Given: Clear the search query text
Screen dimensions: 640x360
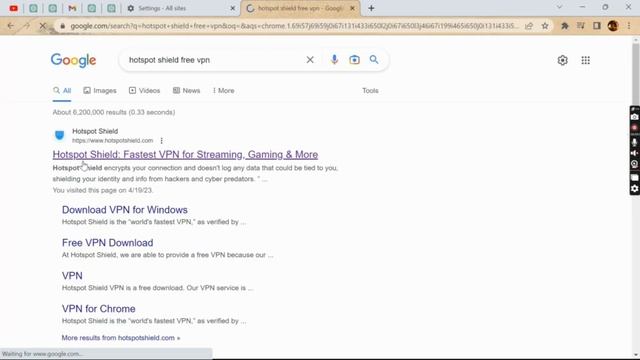Looking at the screenshot, I should click(310, 60).
